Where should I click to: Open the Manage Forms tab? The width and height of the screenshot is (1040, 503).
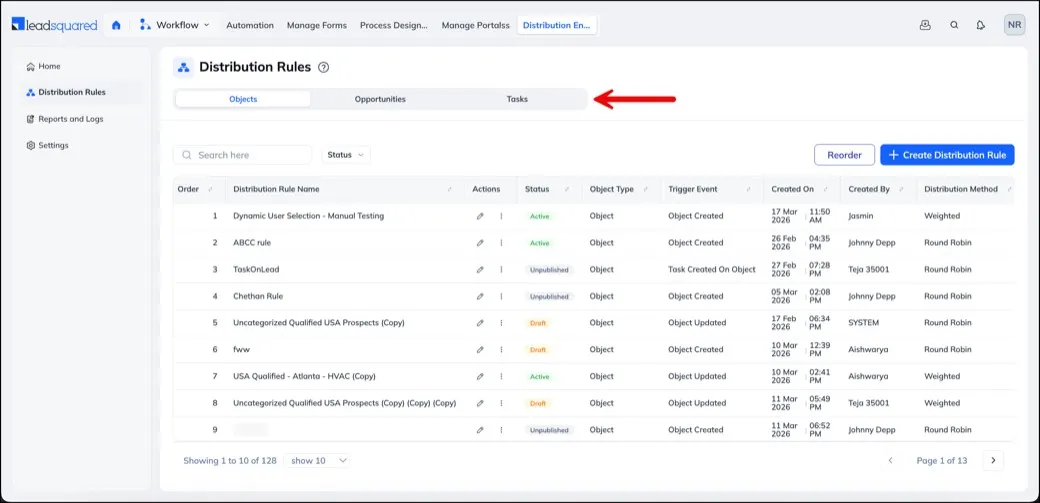point(317,25)
